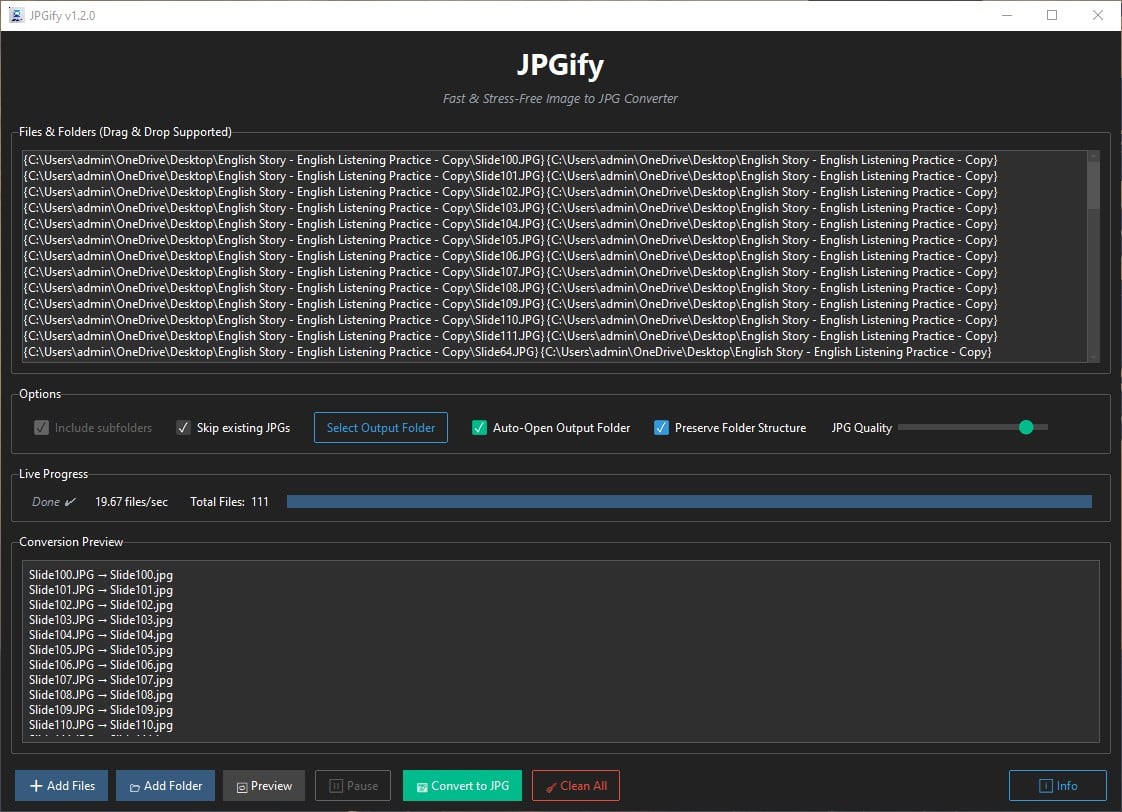Click the Live Progress bar

click(x=690, y=501)
